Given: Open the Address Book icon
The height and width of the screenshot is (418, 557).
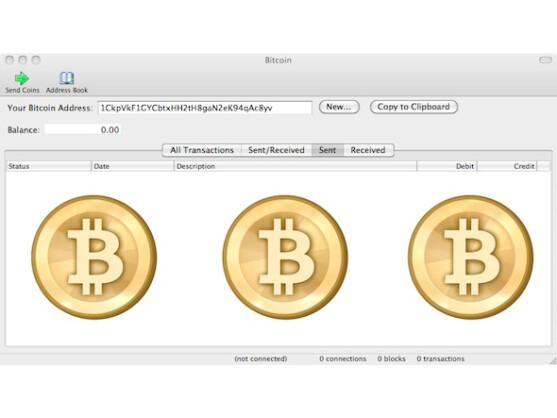Looking at the screenshot, I should coord(66,78).
